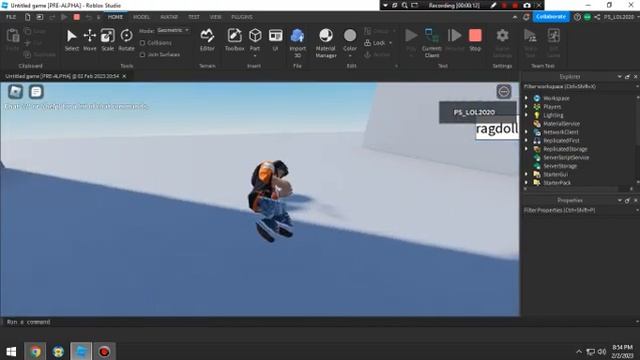Expand the Lighting tree node
Viewport: 640px width, 360px height.
pos(526,115)
